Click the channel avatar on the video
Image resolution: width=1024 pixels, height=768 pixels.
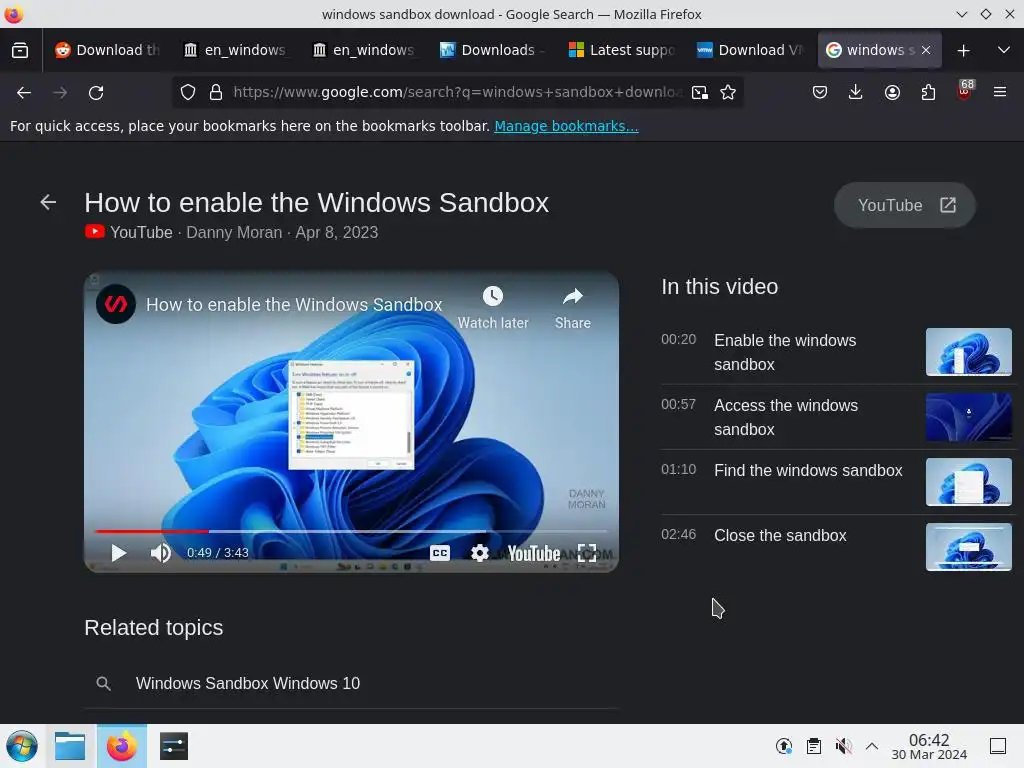coord(116,304)
